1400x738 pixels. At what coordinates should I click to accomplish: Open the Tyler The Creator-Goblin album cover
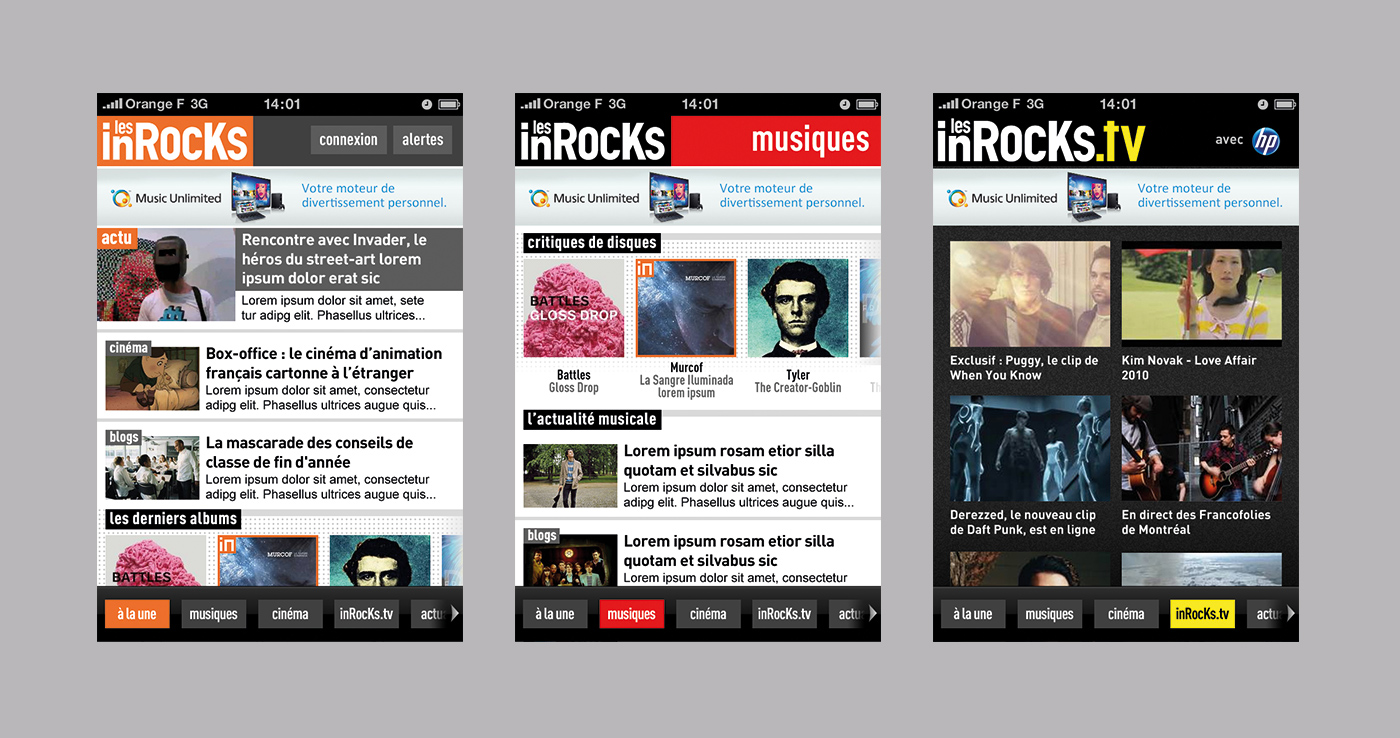797,308
